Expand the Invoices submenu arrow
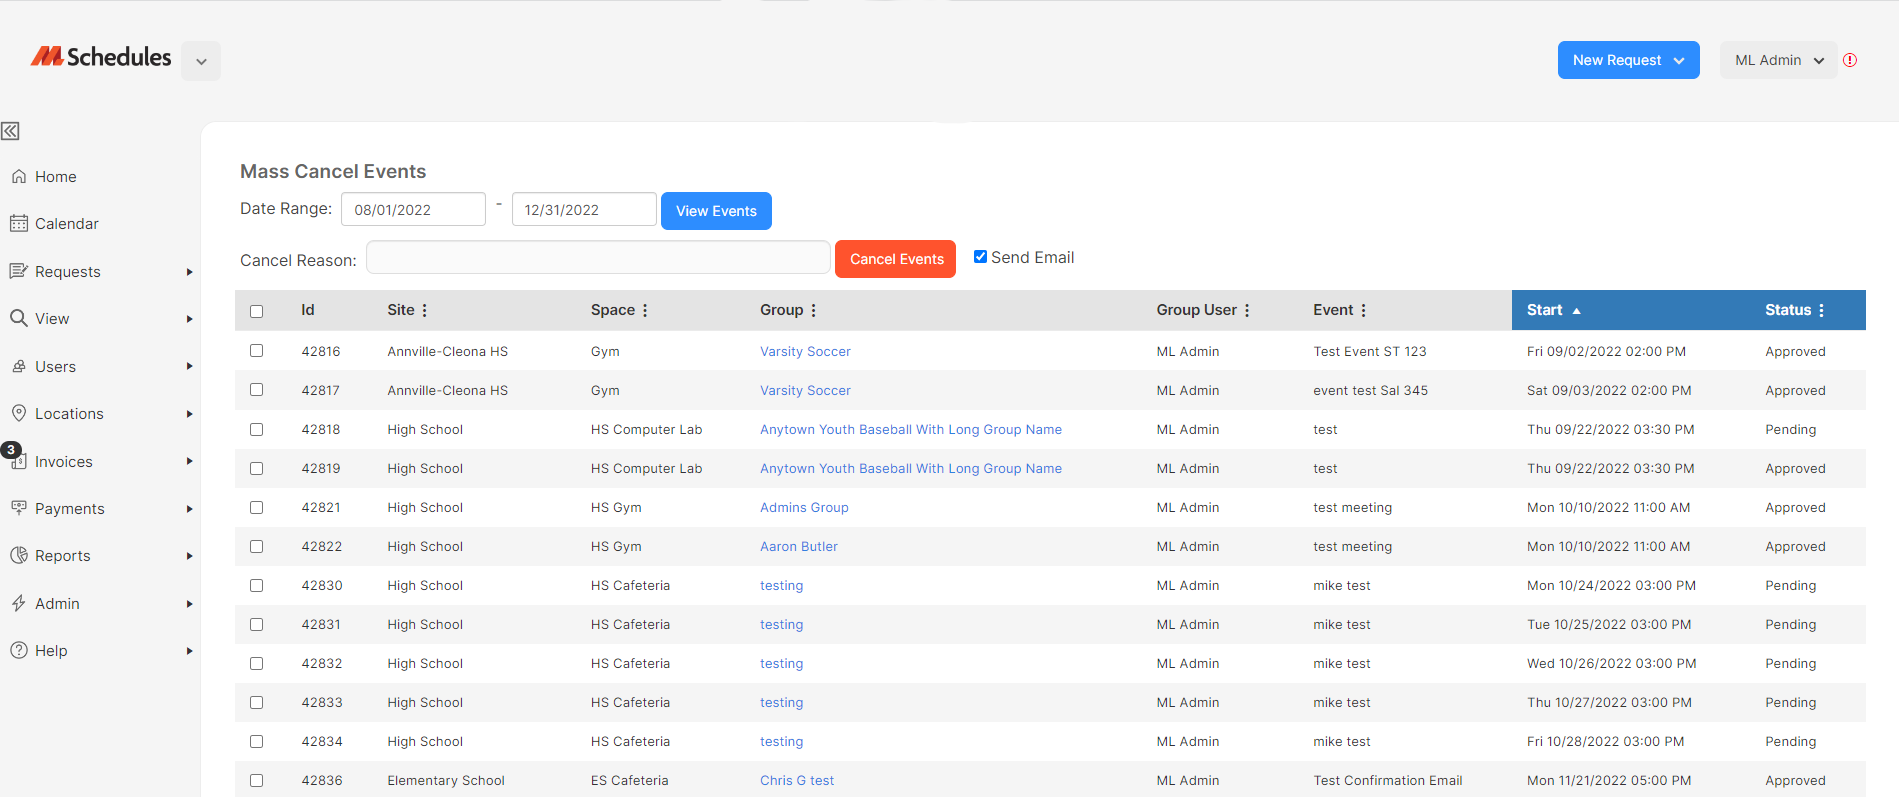Viewport: 1899px width, 797px height. click(x=189, y=461)
